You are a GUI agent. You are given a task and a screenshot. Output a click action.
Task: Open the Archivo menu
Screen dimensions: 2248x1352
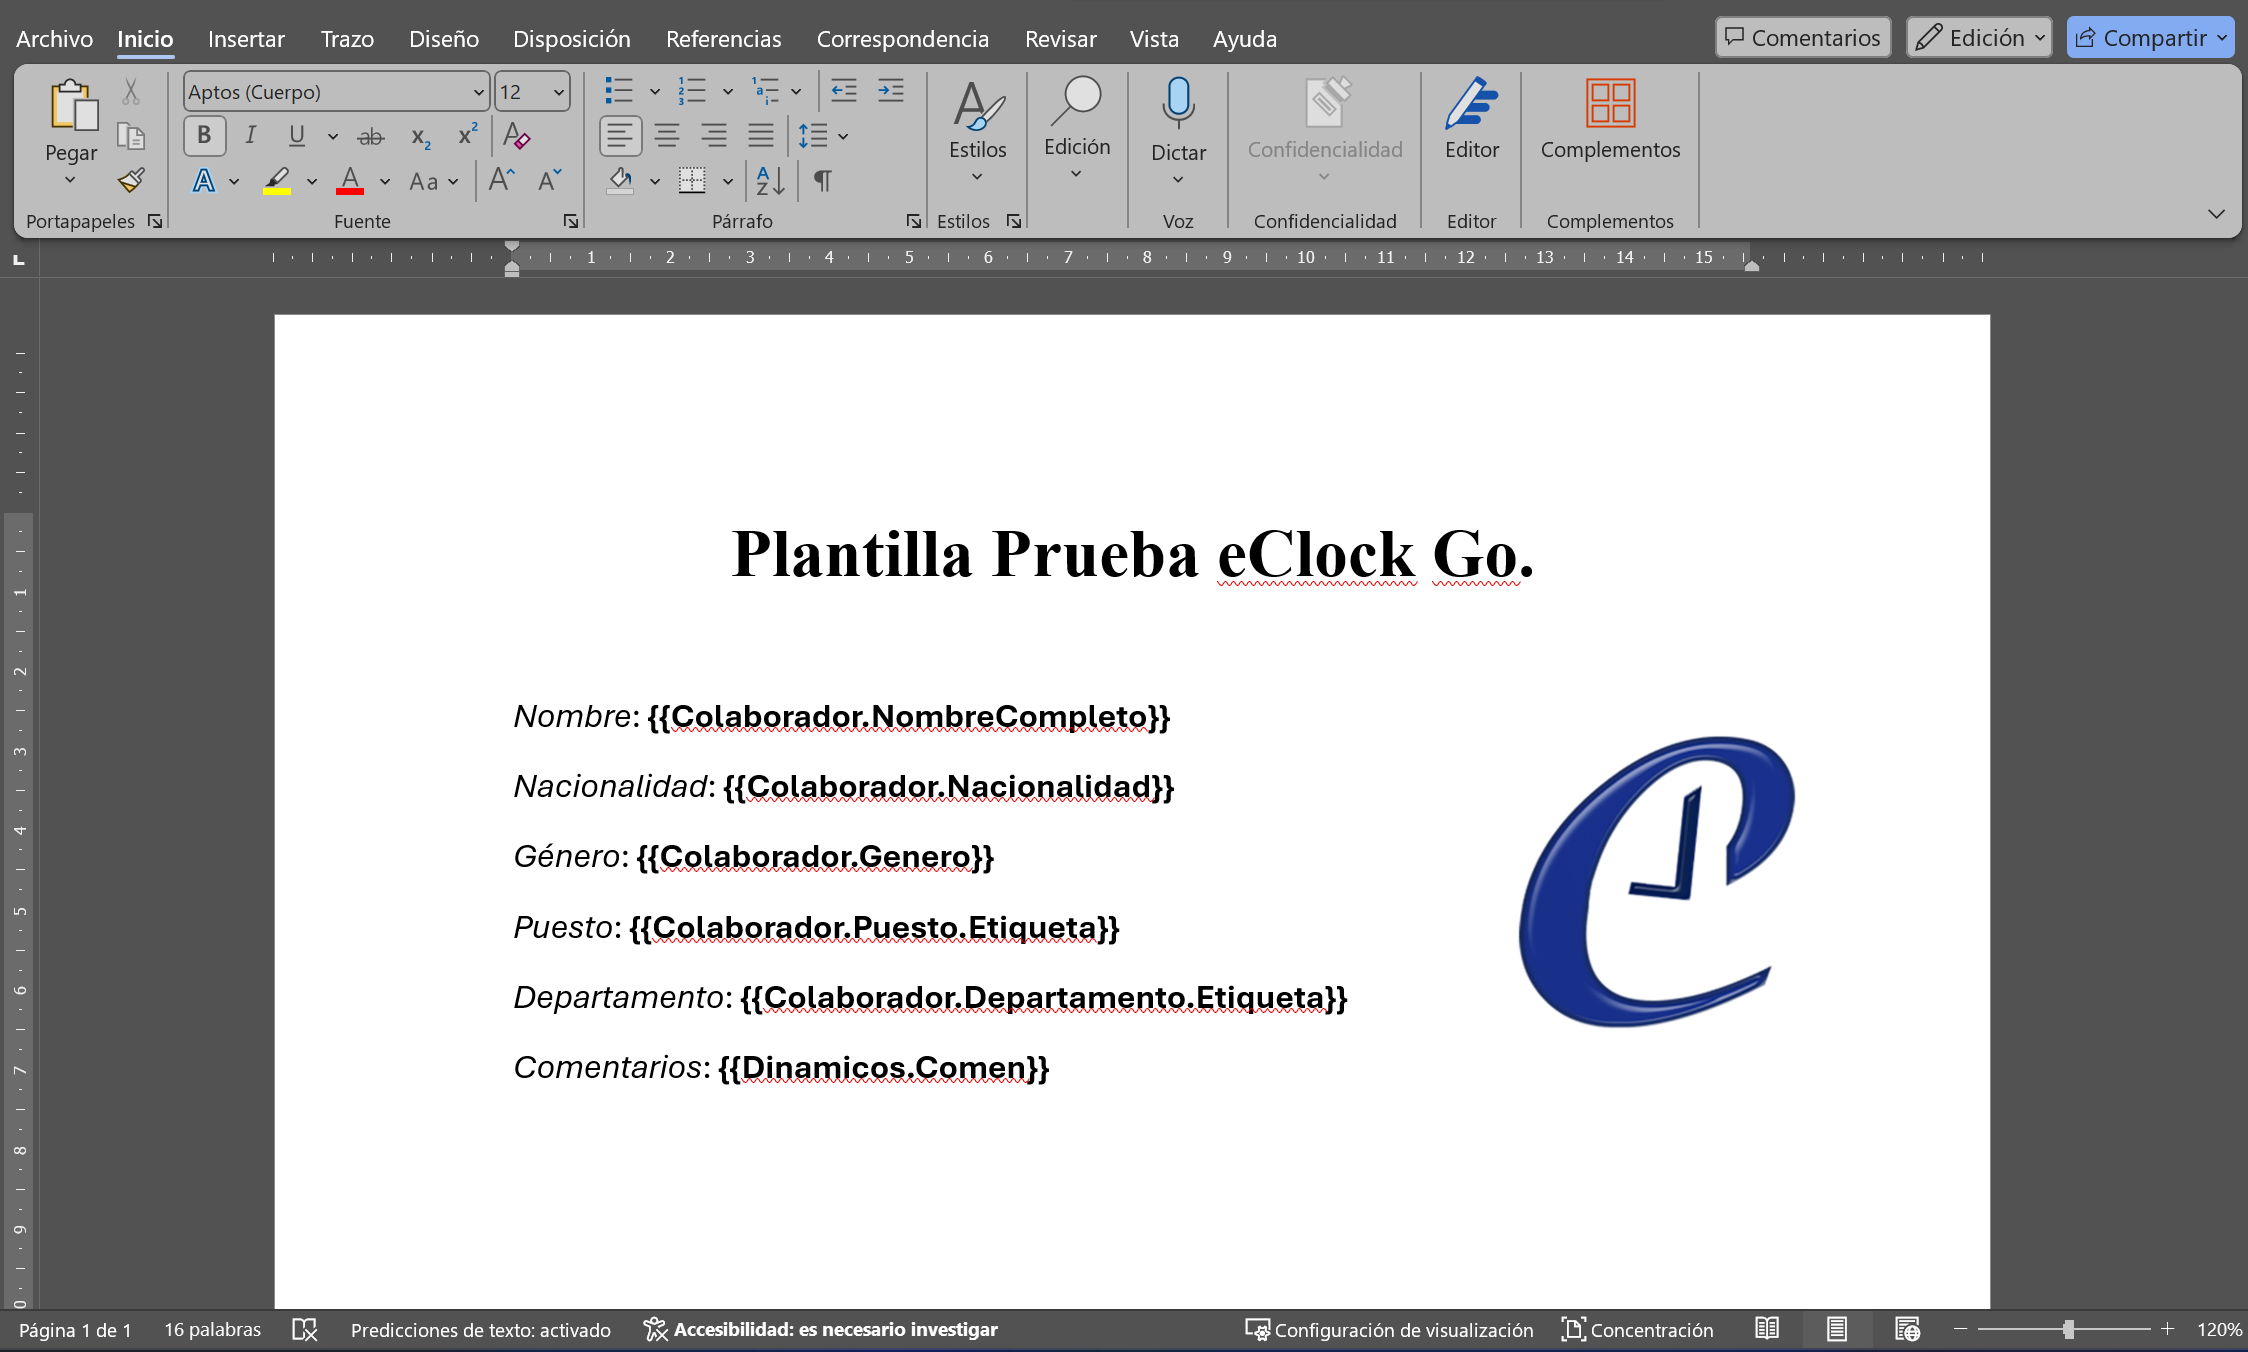tap(54, 38)
